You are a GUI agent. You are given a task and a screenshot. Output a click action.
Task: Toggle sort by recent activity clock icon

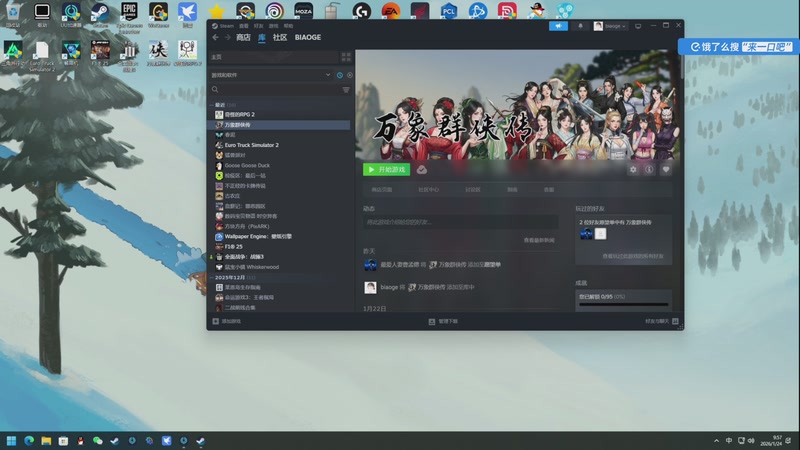pos(340,75)
